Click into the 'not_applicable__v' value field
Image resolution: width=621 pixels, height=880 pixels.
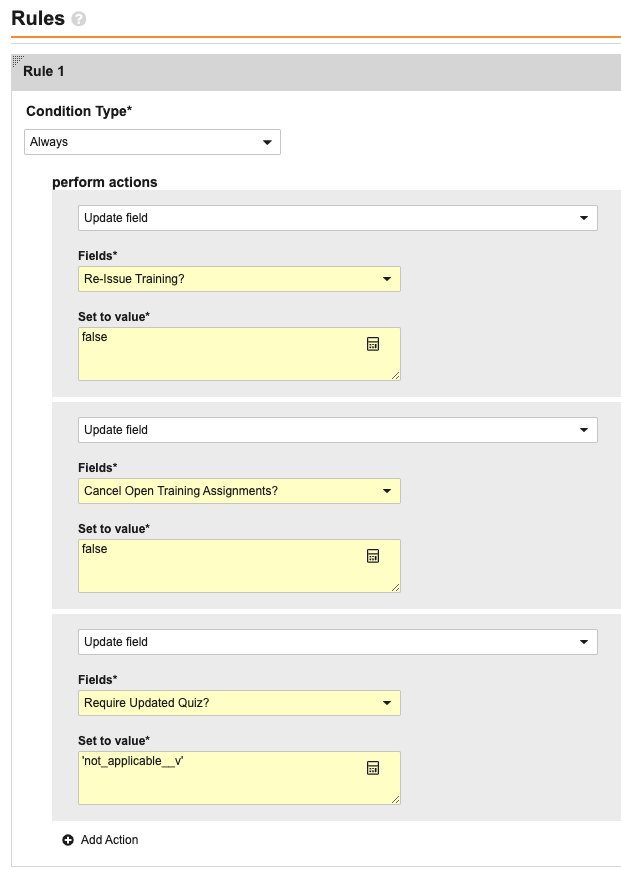[239, 778]
